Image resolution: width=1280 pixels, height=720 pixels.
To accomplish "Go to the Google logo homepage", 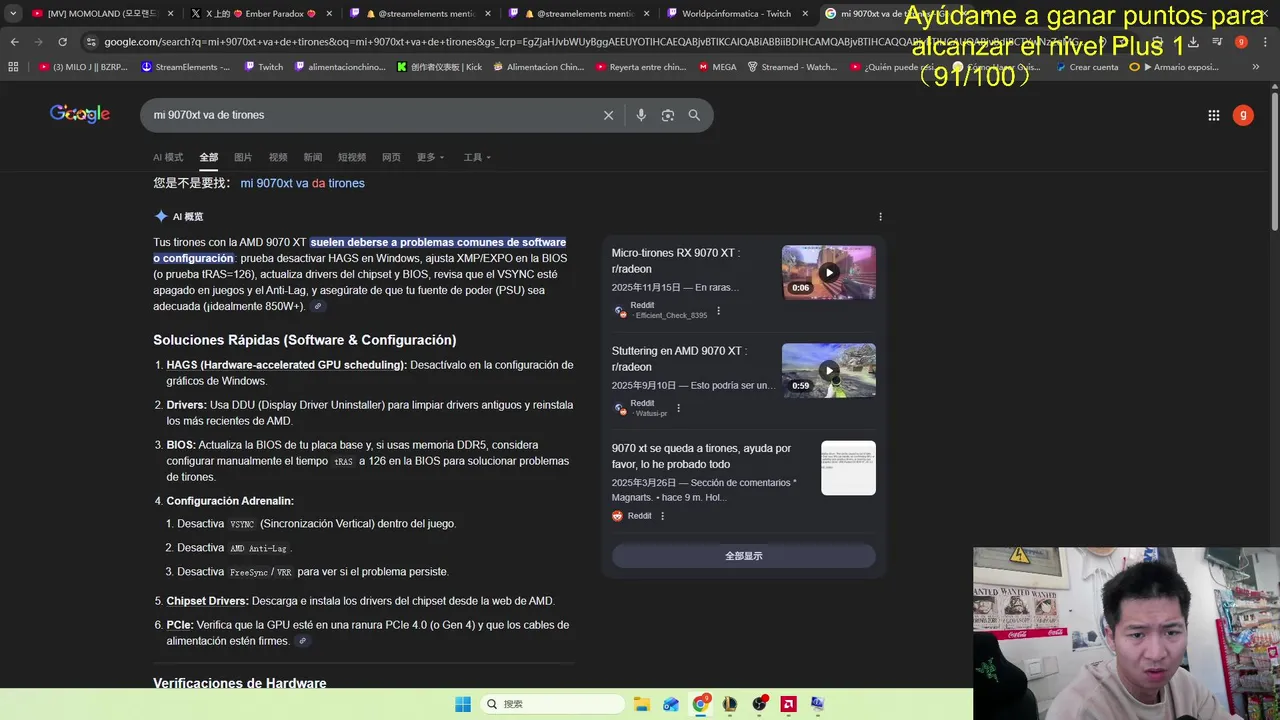I will pyautogui.click(x=80, y=114).
